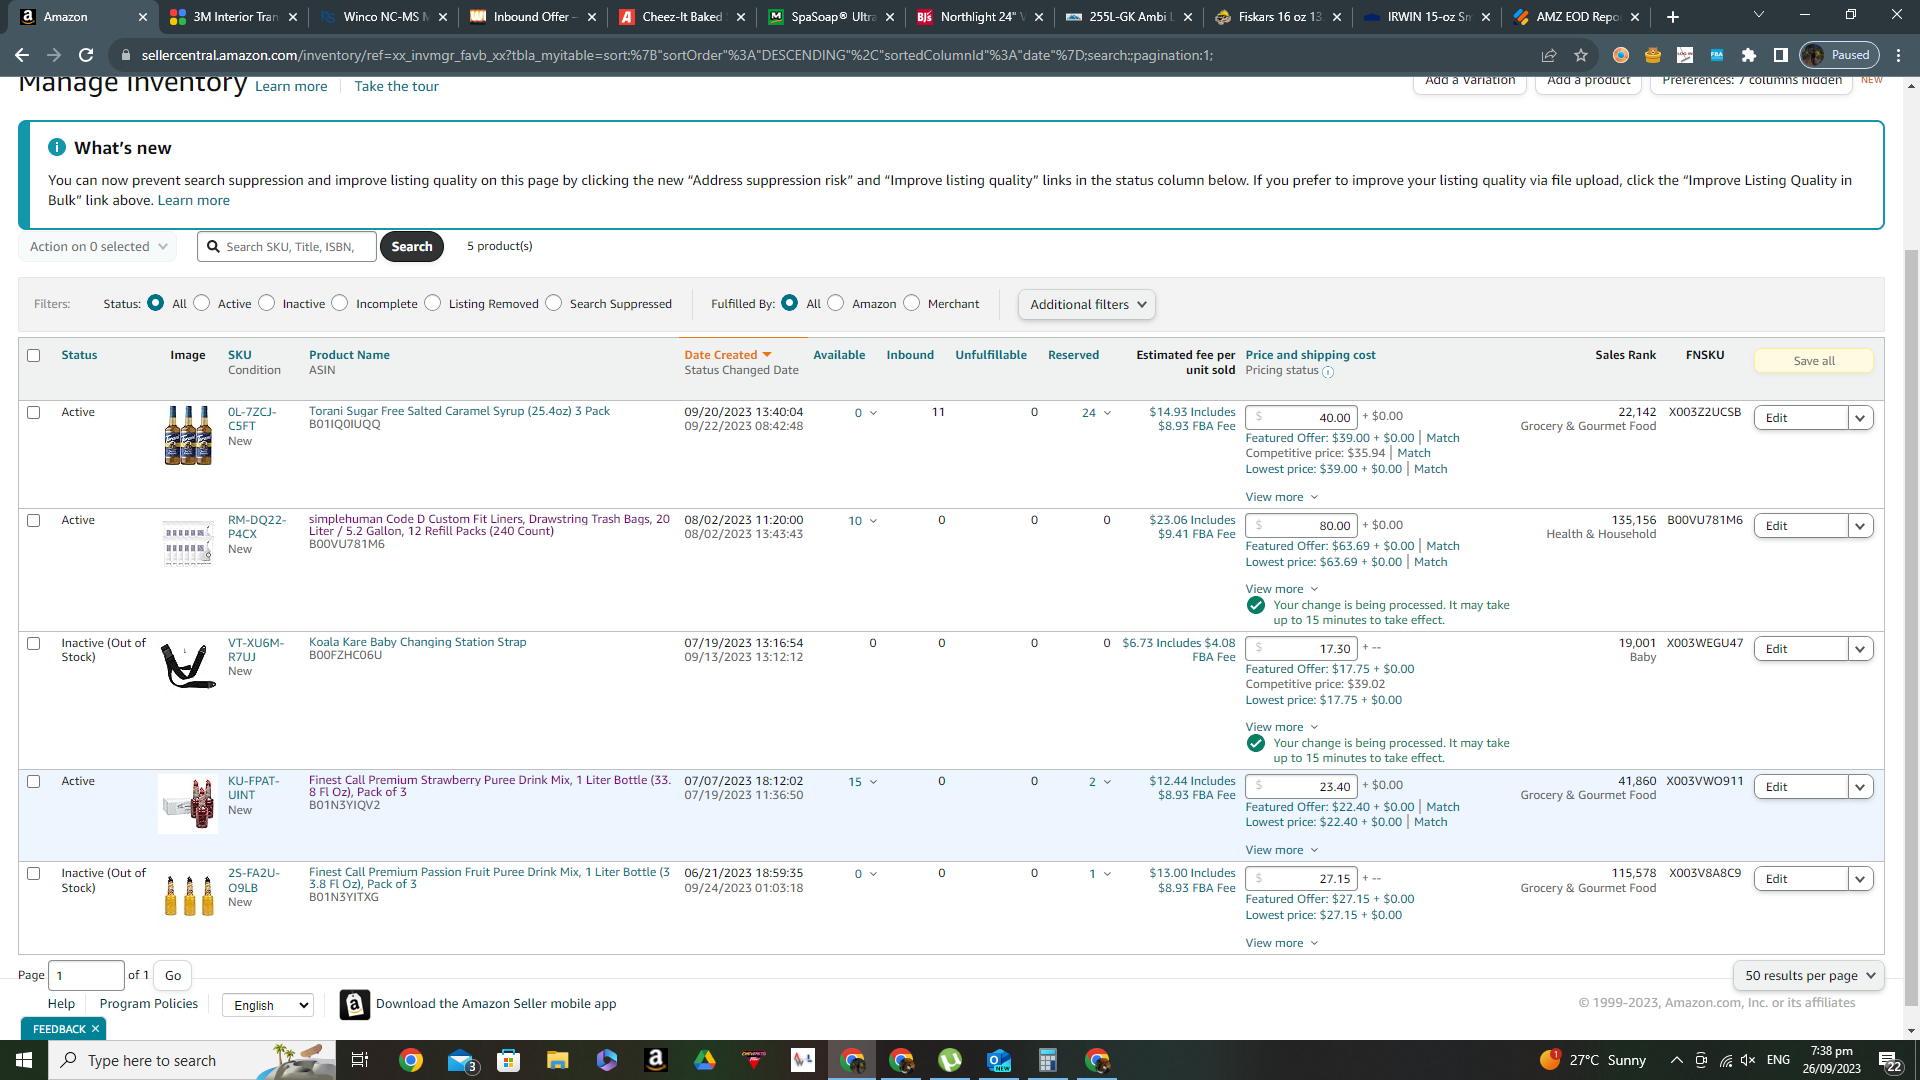Share this page via share icon
The height and width of the screenshot is (1080, 1920).
pyautogui.click(x=1549, y=55)
